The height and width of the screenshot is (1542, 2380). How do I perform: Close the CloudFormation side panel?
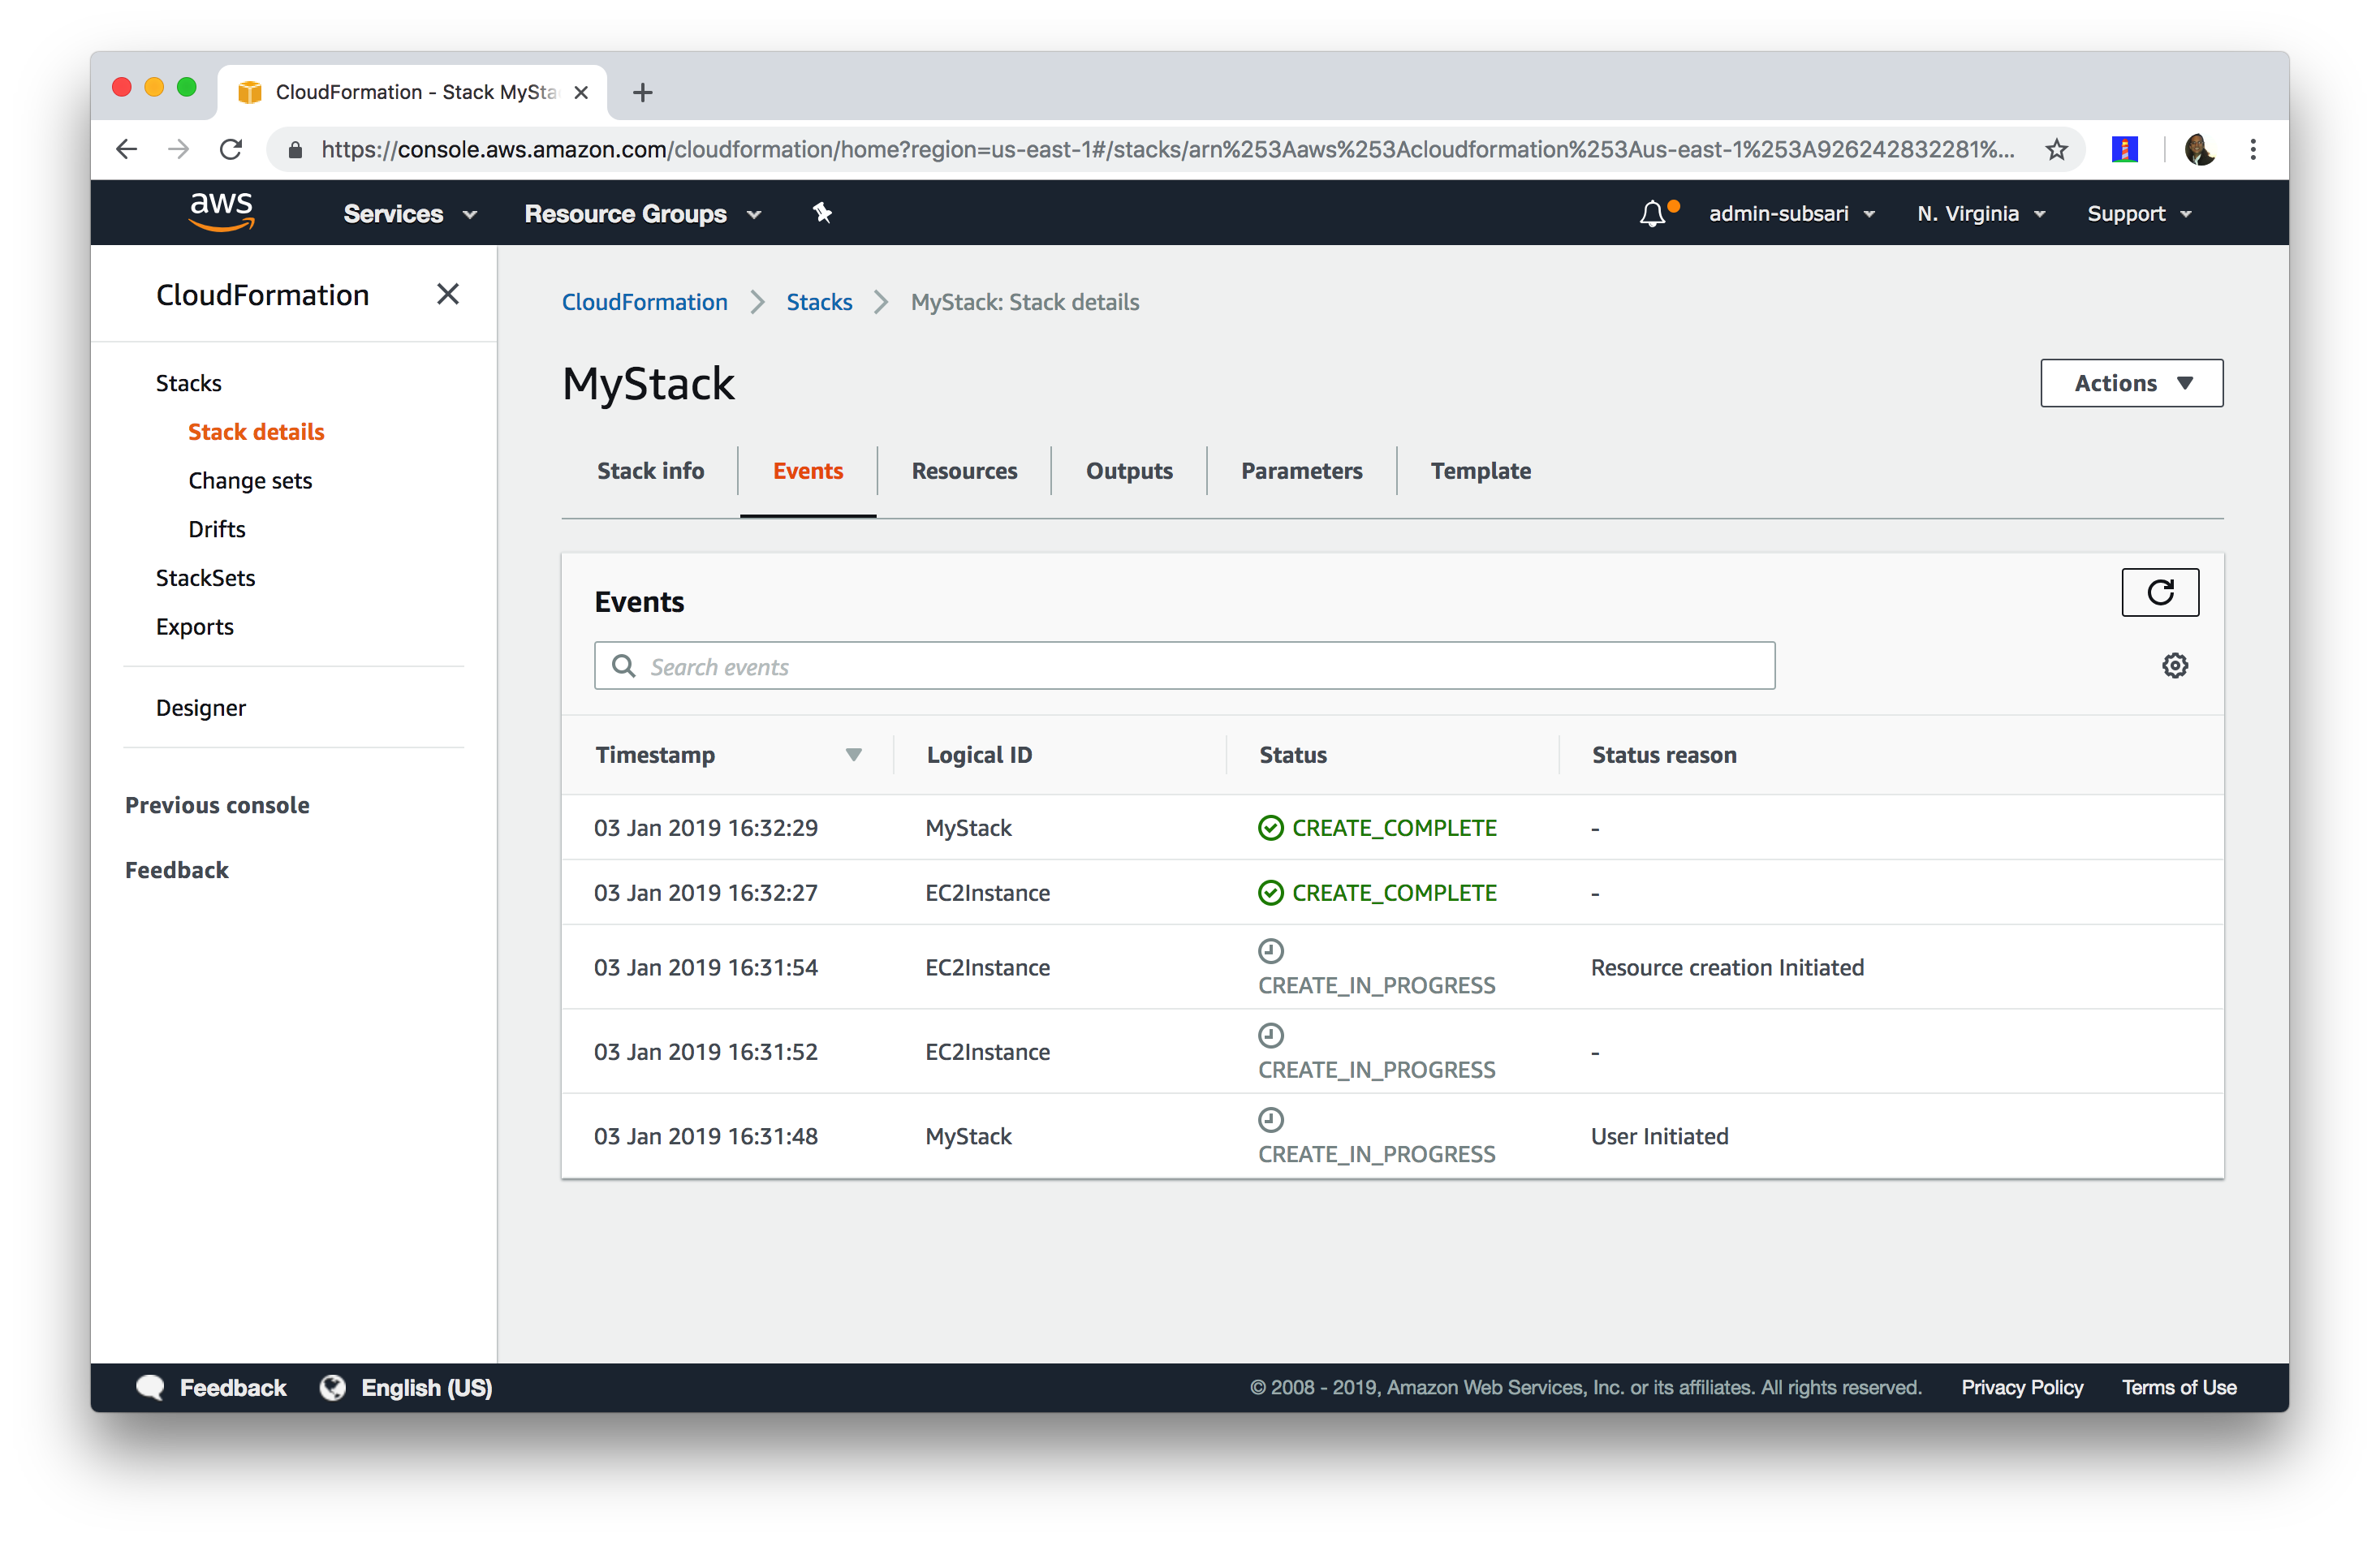[447, 294]
